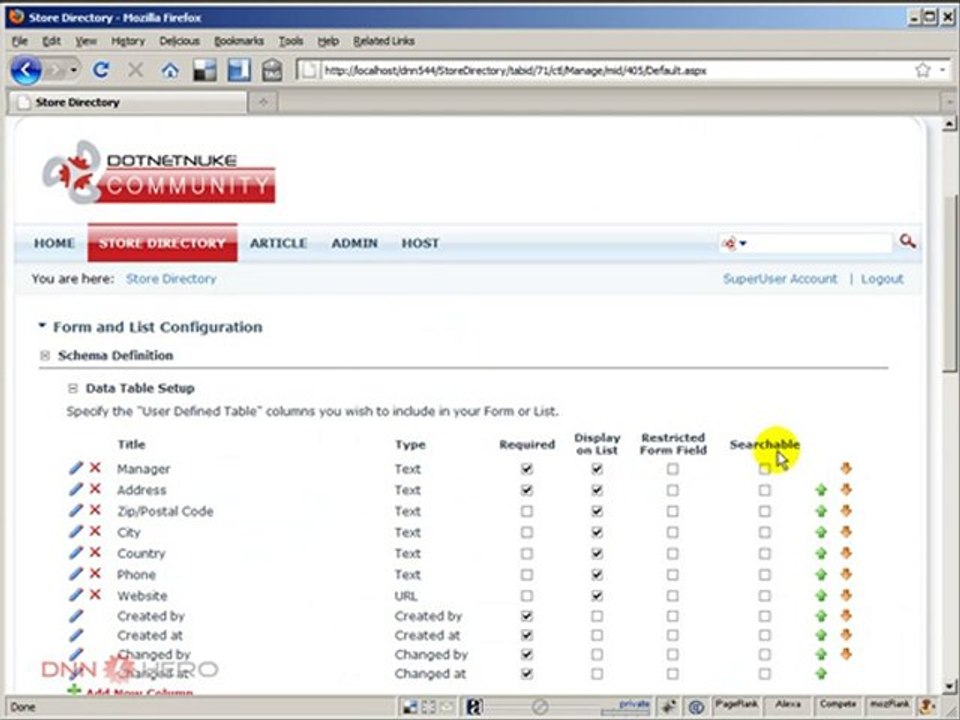Image resolution: width=960 pixels, height=720 pixels.
Task: Move the Website row up
Action: click(821, 596)
